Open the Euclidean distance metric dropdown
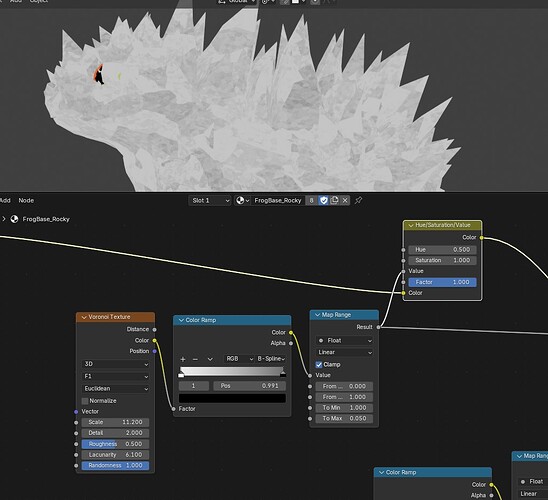The height and width of the screenshot is (500, 548). pyautogui.click(x=116, y=389)
